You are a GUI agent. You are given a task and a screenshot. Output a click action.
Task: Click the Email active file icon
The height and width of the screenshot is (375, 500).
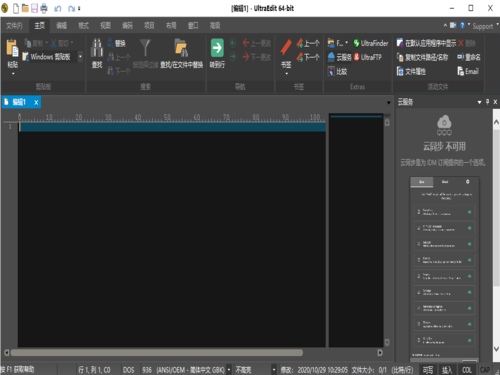468,71
